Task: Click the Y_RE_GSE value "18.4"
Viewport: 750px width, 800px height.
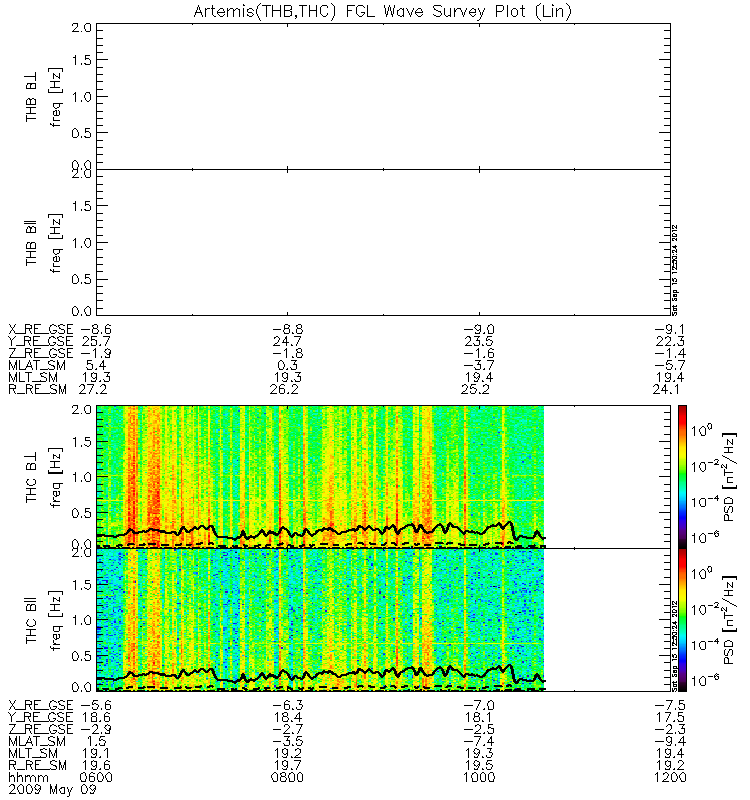Action: (x=287, y=717)
